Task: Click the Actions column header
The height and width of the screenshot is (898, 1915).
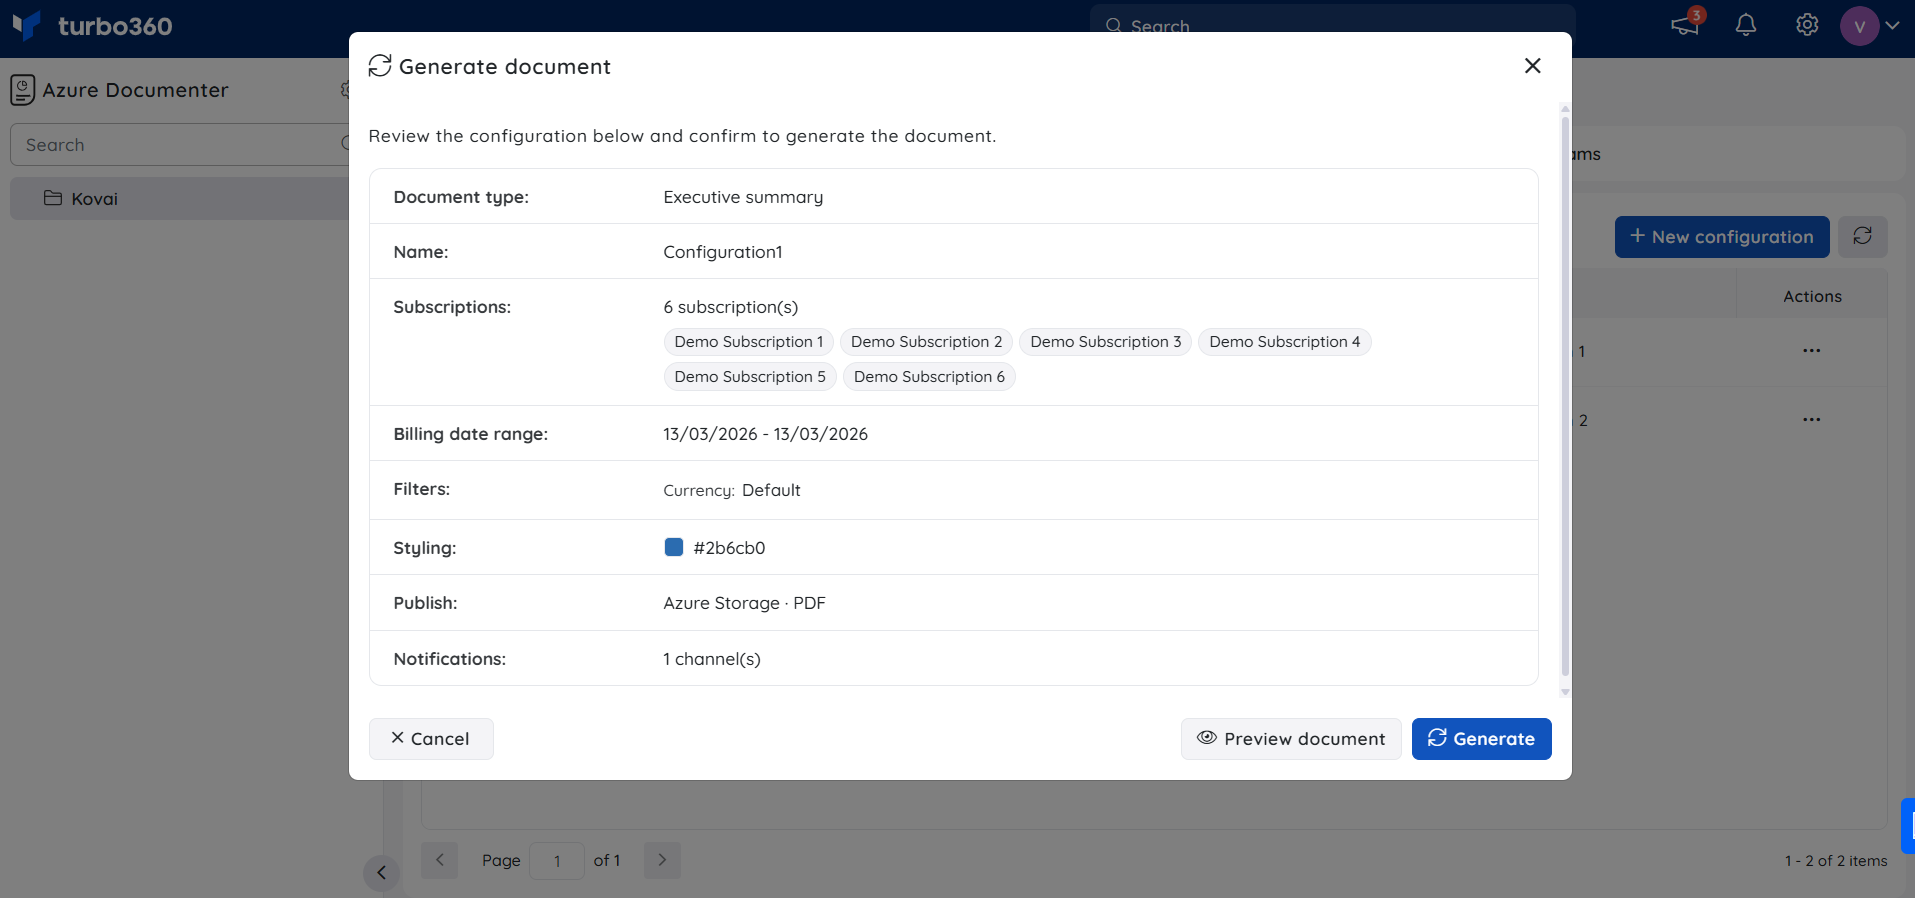Action: tap(1812, 296)
